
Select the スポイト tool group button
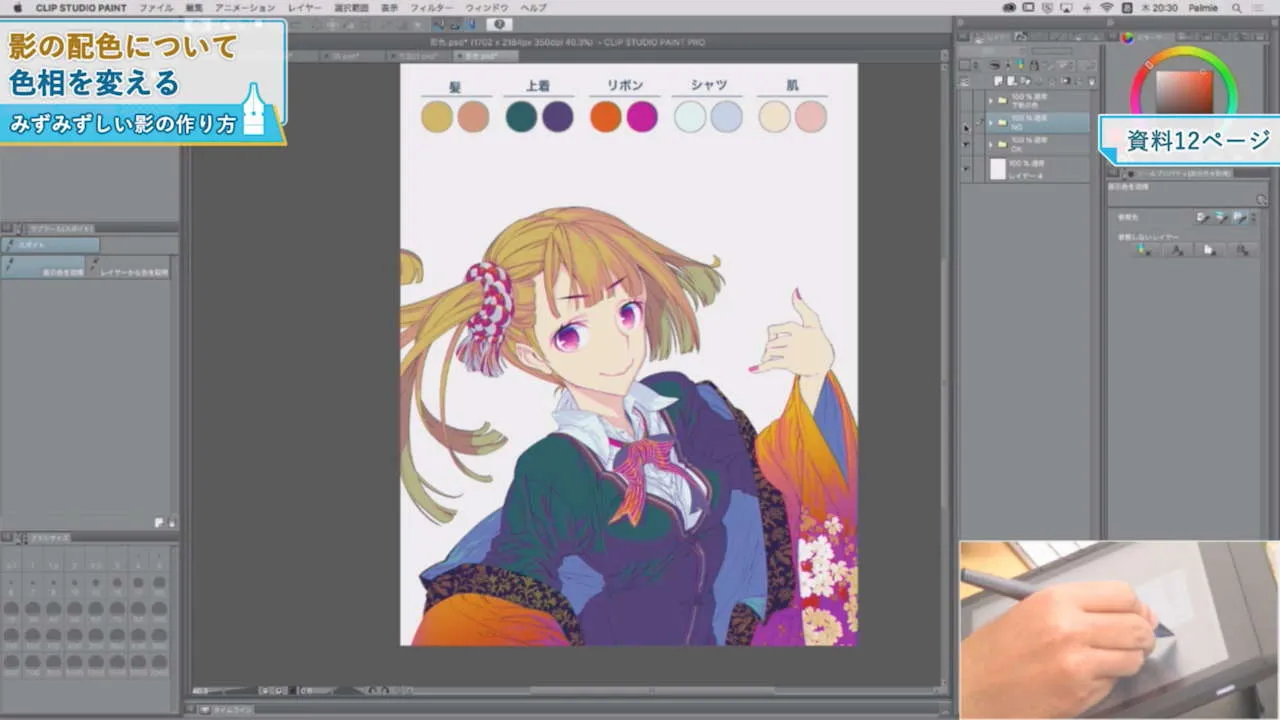(x=50, y=245)
